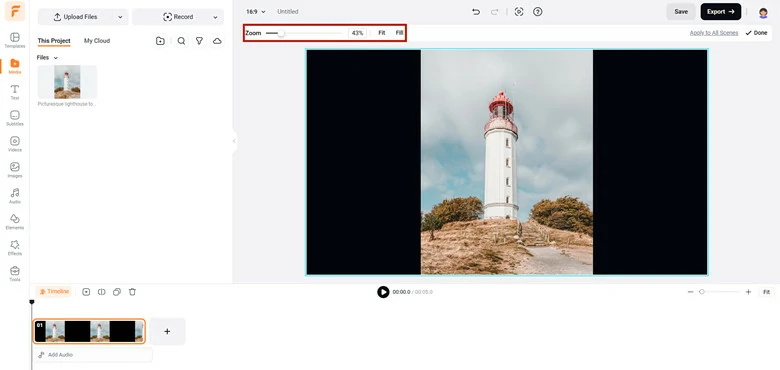Split the scene in timeline toolbar

click(101, 292)
